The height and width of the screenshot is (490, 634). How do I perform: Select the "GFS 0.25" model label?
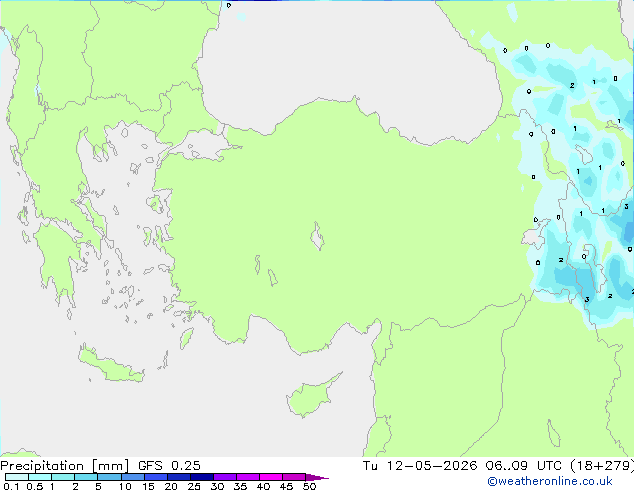(x=169, y=466)
